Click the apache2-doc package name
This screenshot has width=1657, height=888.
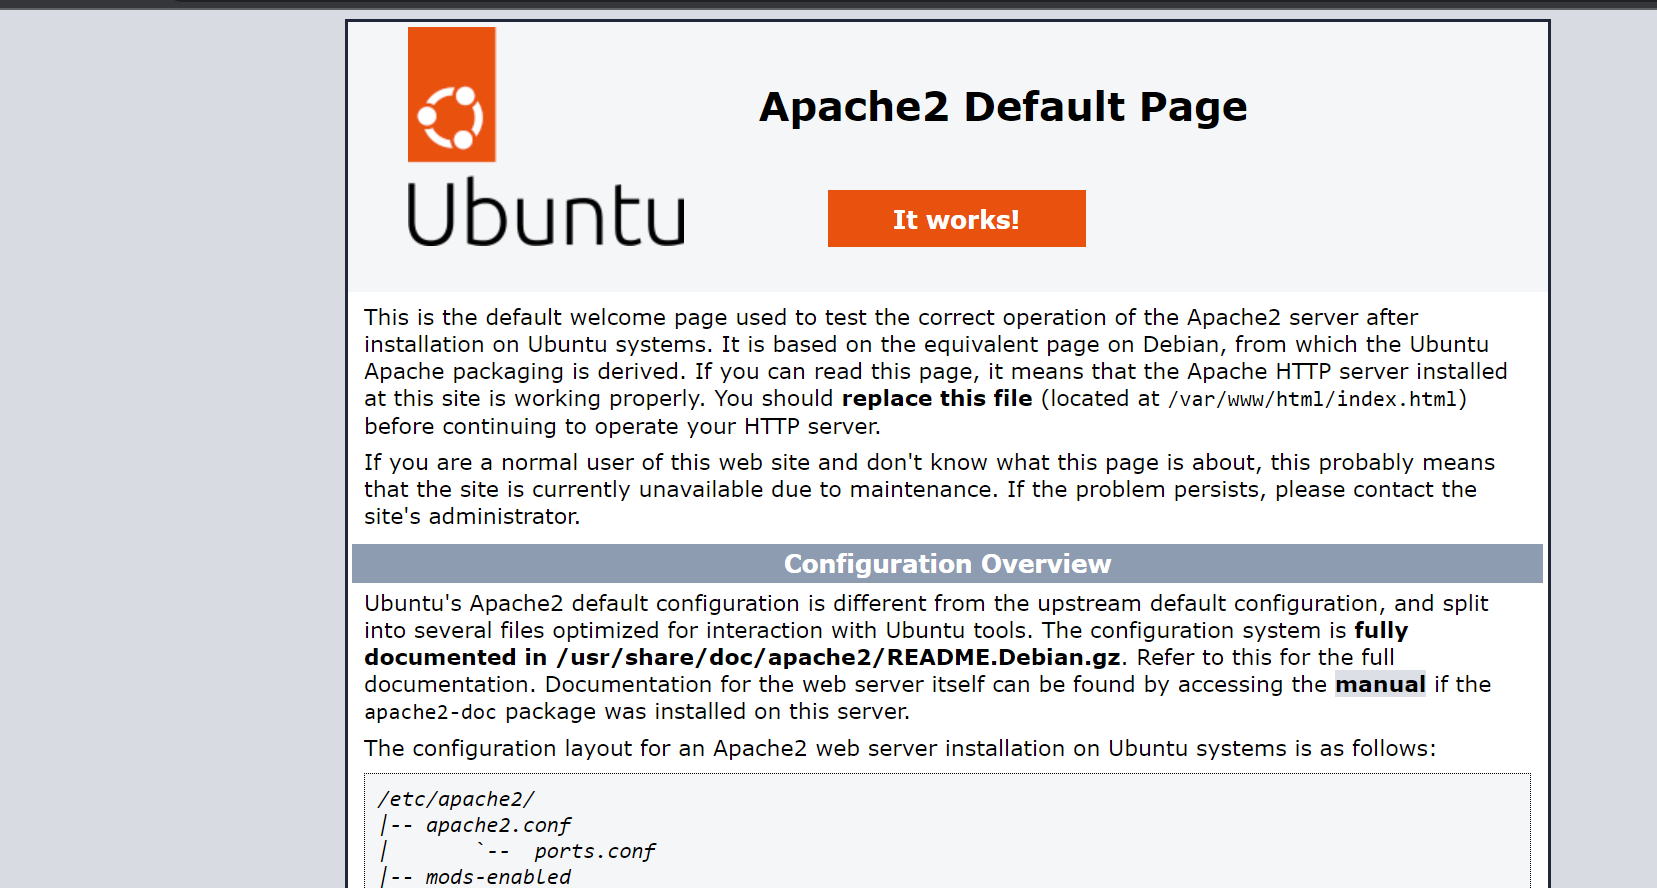coord(430,712)
